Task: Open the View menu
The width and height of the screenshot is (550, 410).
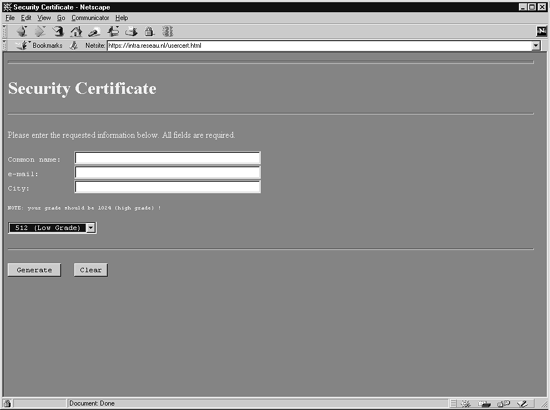Action: [x=44, y=18]
